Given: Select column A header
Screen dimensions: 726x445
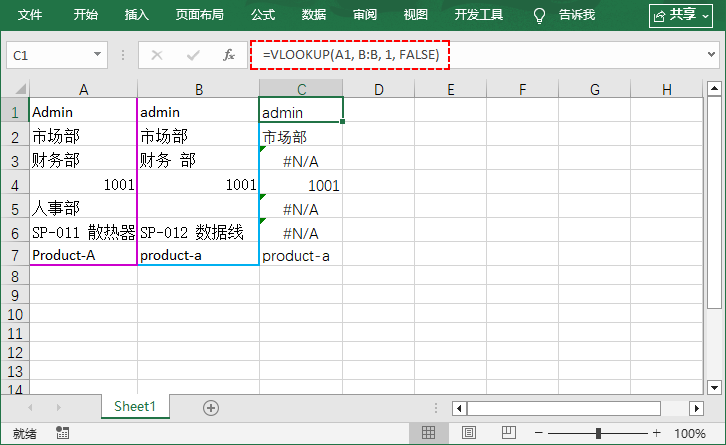Looking at the screenshot, I should click(x=83, y=89).
